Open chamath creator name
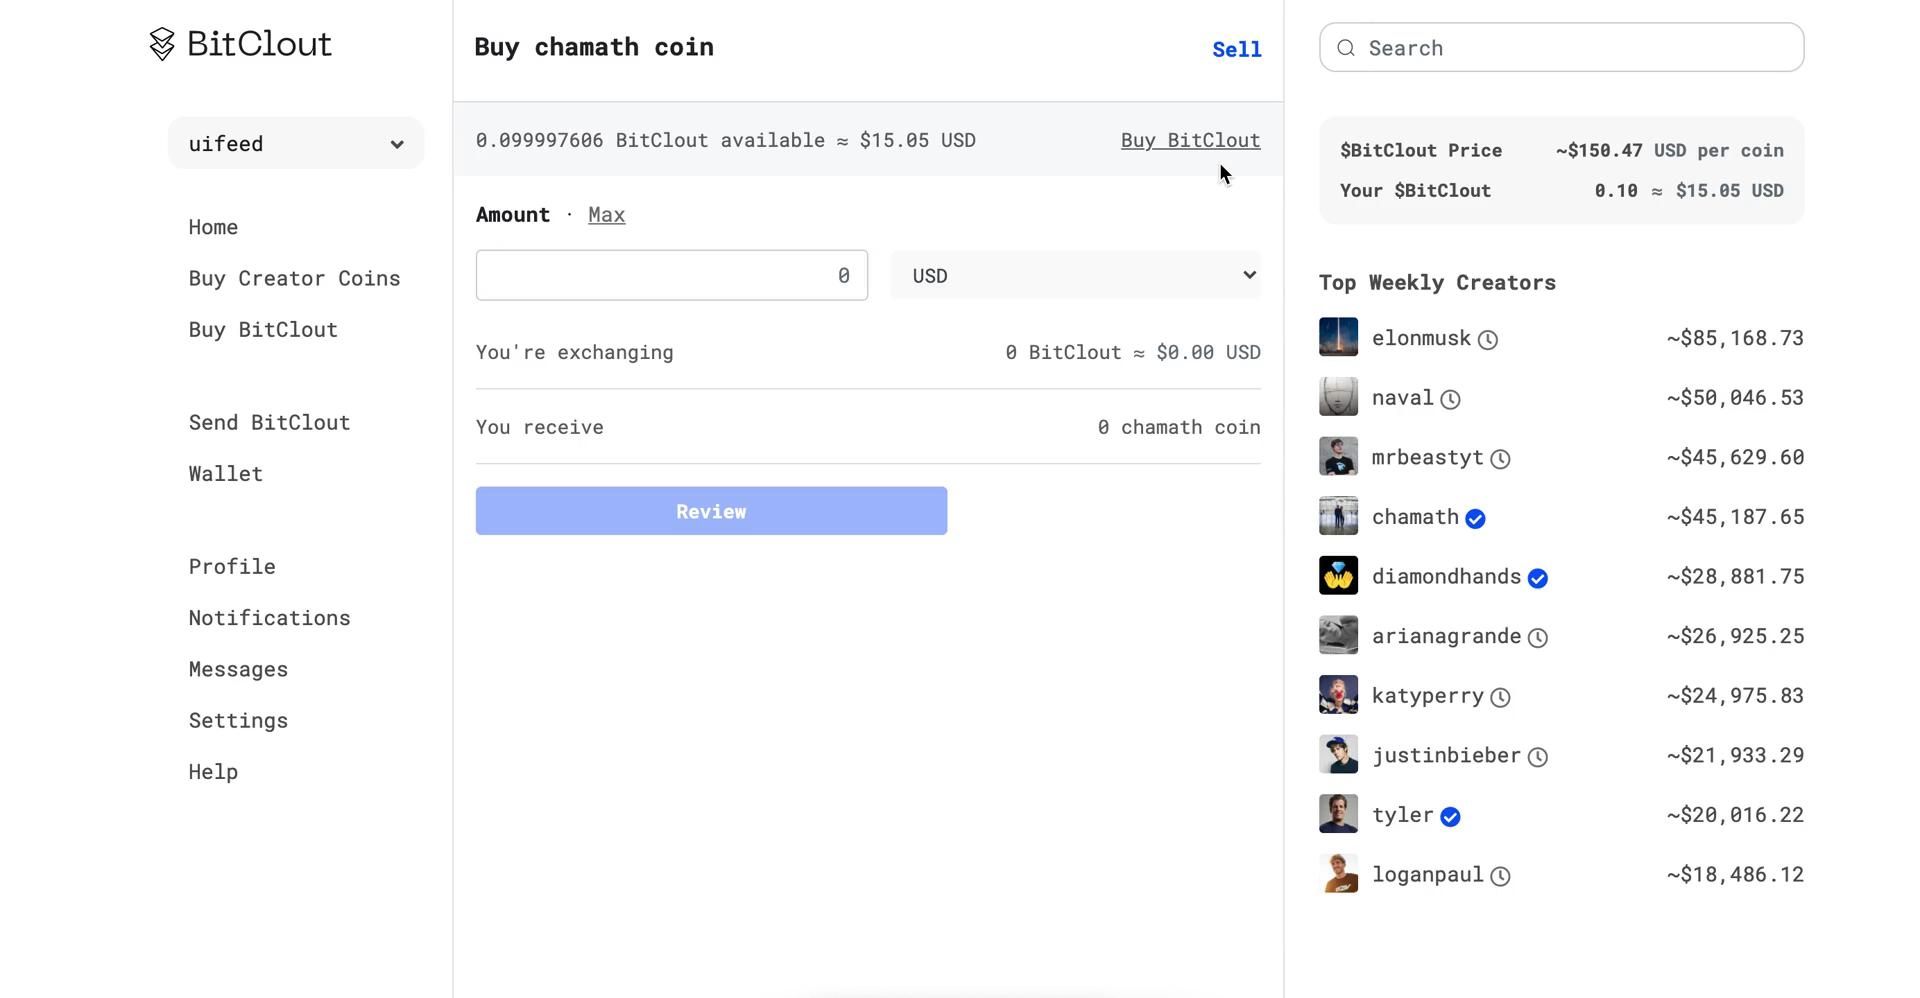Image resolution: width=1920 pixels, height=998 pixels. tap(1415, 517)
